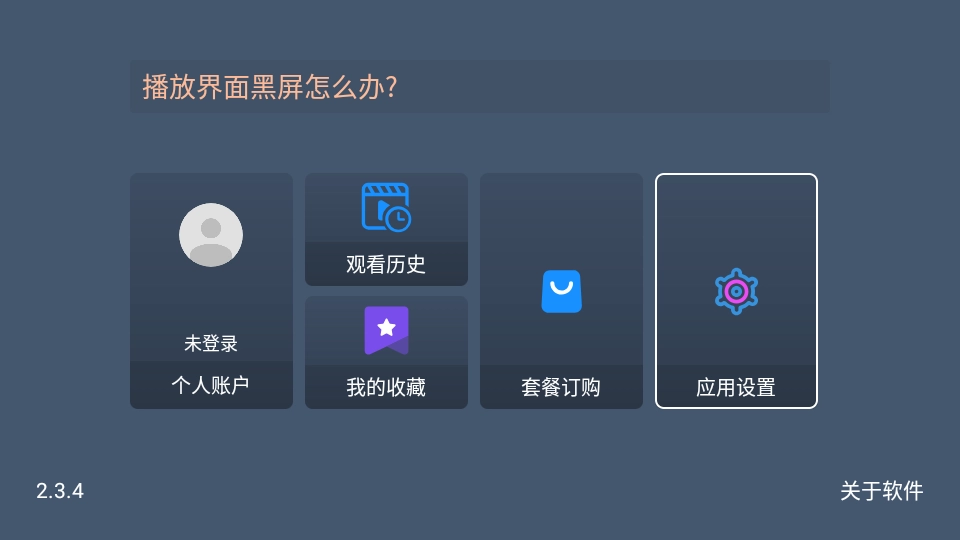This screenshot has height=540, width=960.
Task: Open the gear settings icon
Action: 737,291
